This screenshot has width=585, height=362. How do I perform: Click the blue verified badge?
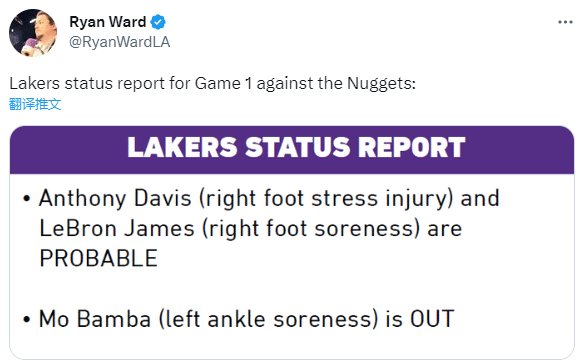click(158, 22)
